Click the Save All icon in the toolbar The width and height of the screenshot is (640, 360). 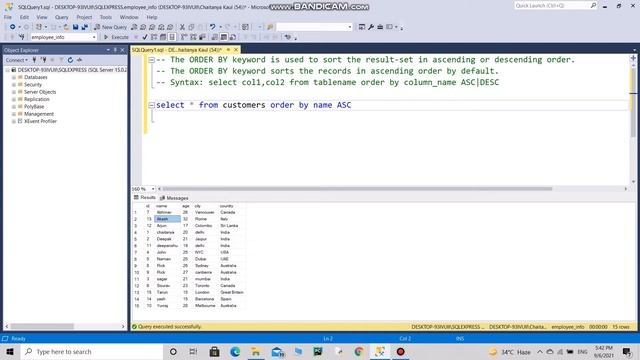click(x=84, y=27)
